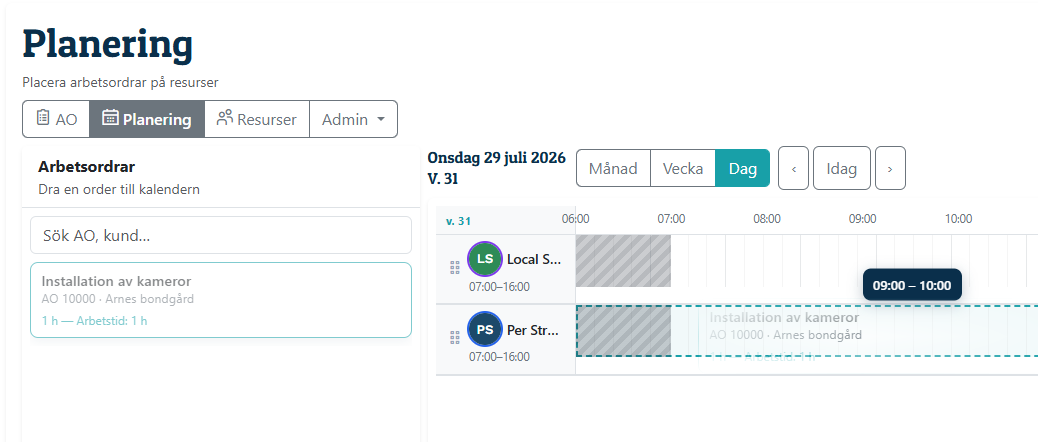
Task: Click the Sök AO, kund search field
Action: point(221,235)
